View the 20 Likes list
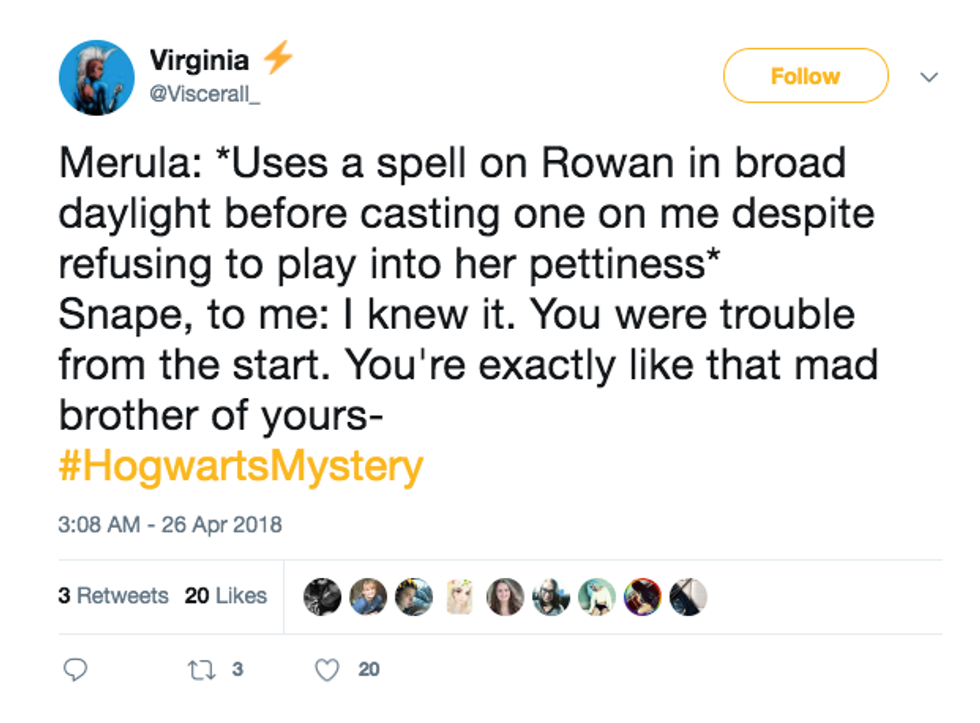 (x=226, y=596)
